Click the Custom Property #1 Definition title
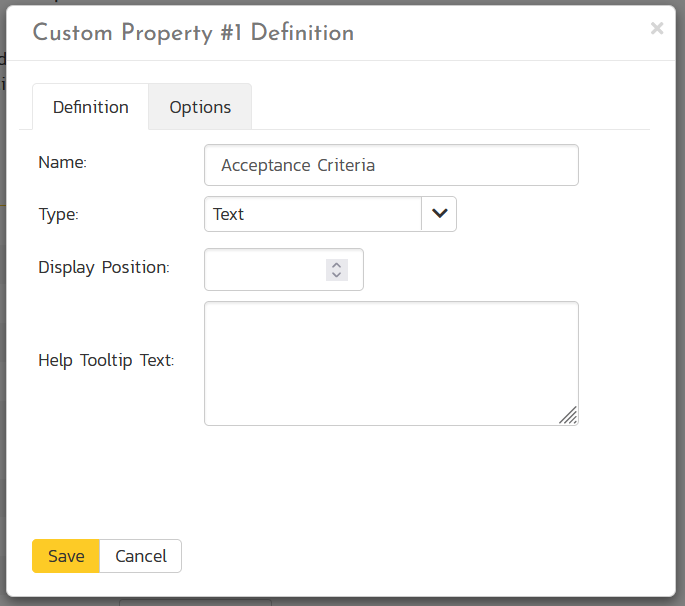 coord(193,33)
